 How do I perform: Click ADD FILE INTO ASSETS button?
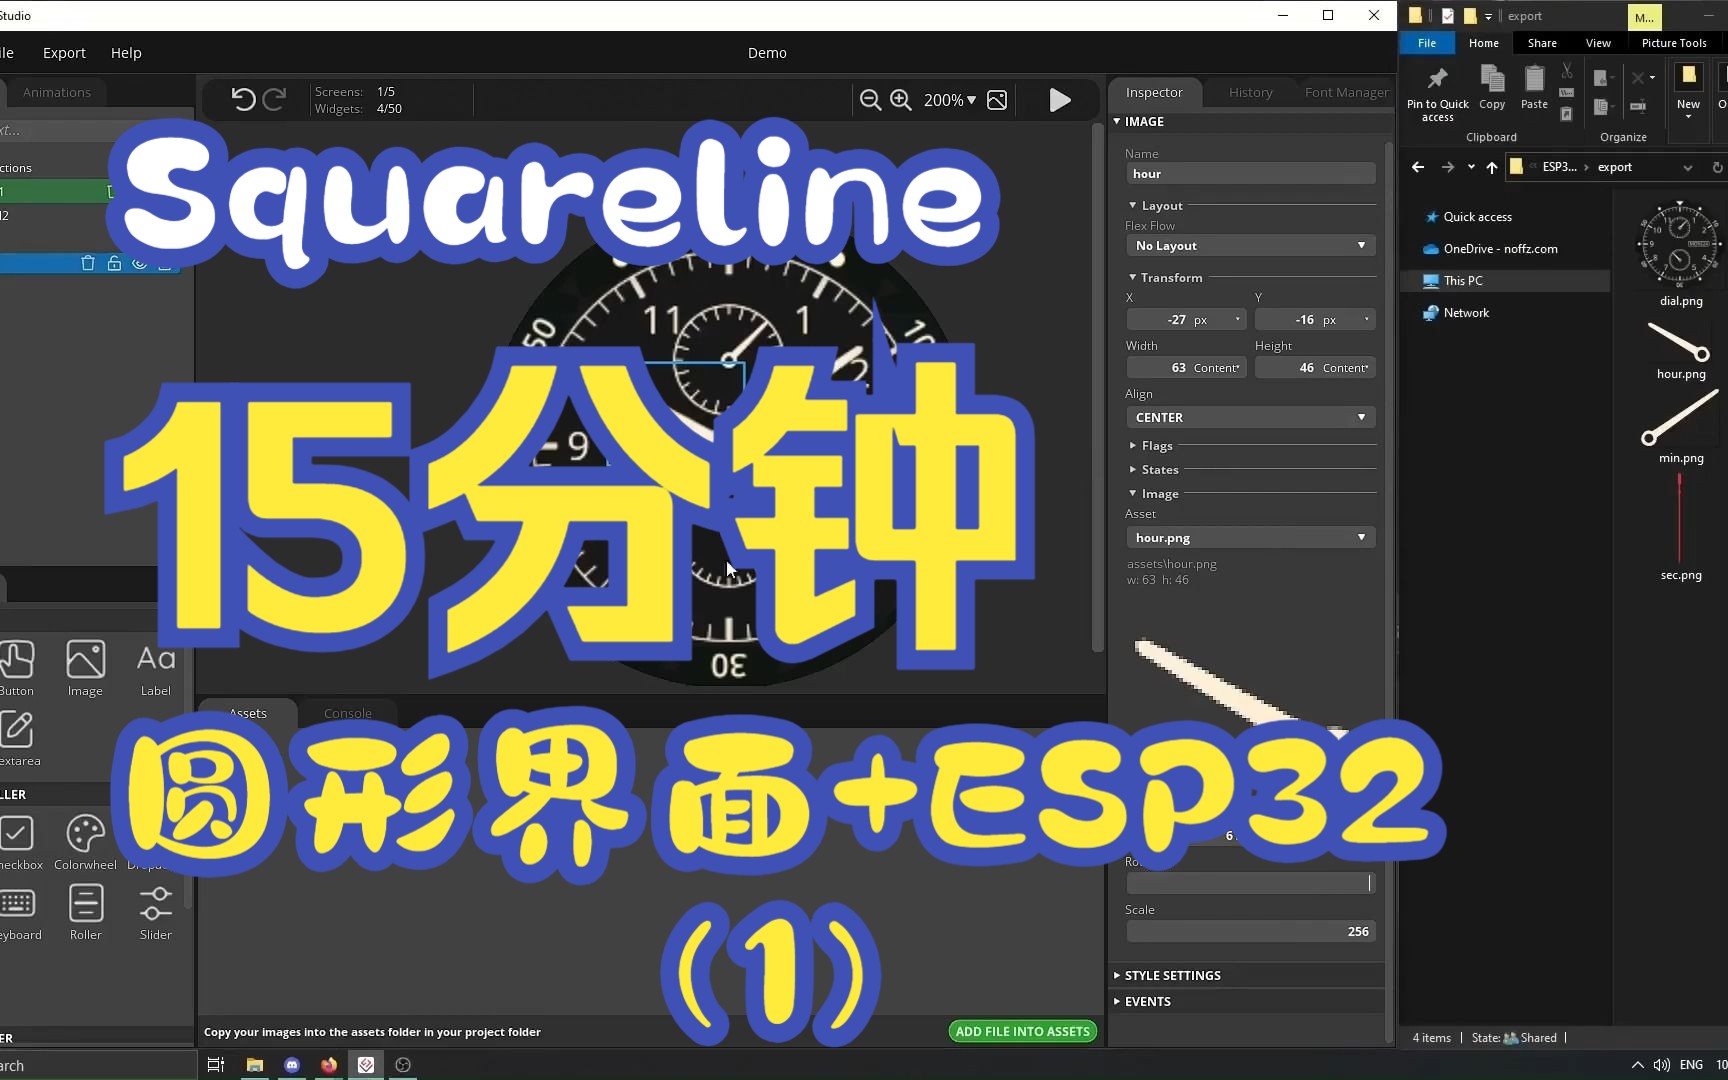pos(1022,1031)
